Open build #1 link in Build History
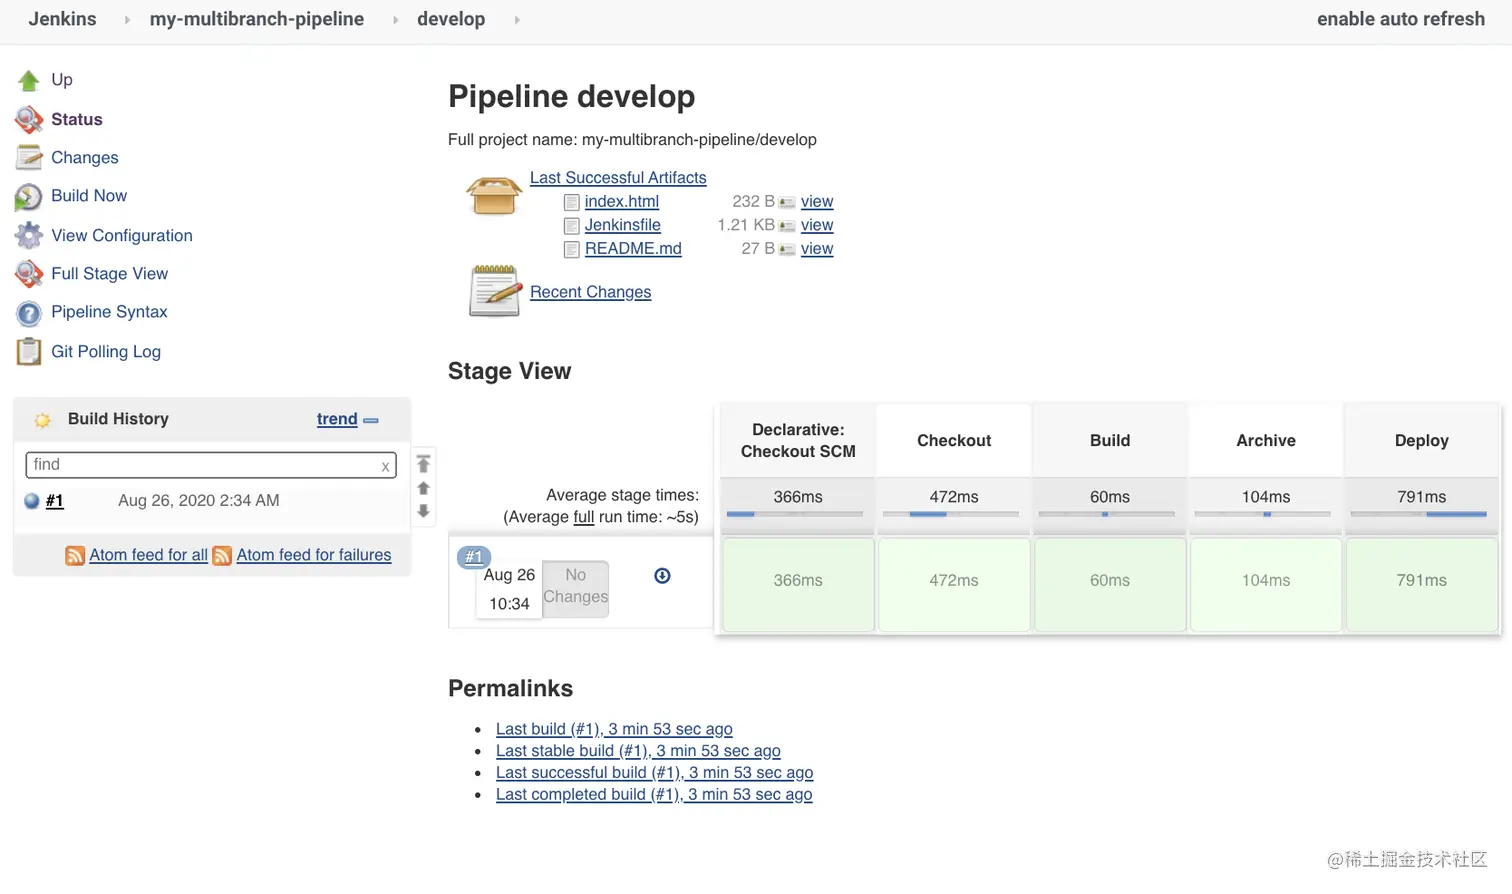This screenshot has height=894, width=1512. [x=55, y=500]
